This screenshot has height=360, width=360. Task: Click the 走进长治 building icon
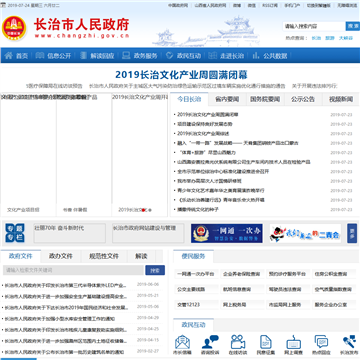pyautogui.click(x=212, y=56)
